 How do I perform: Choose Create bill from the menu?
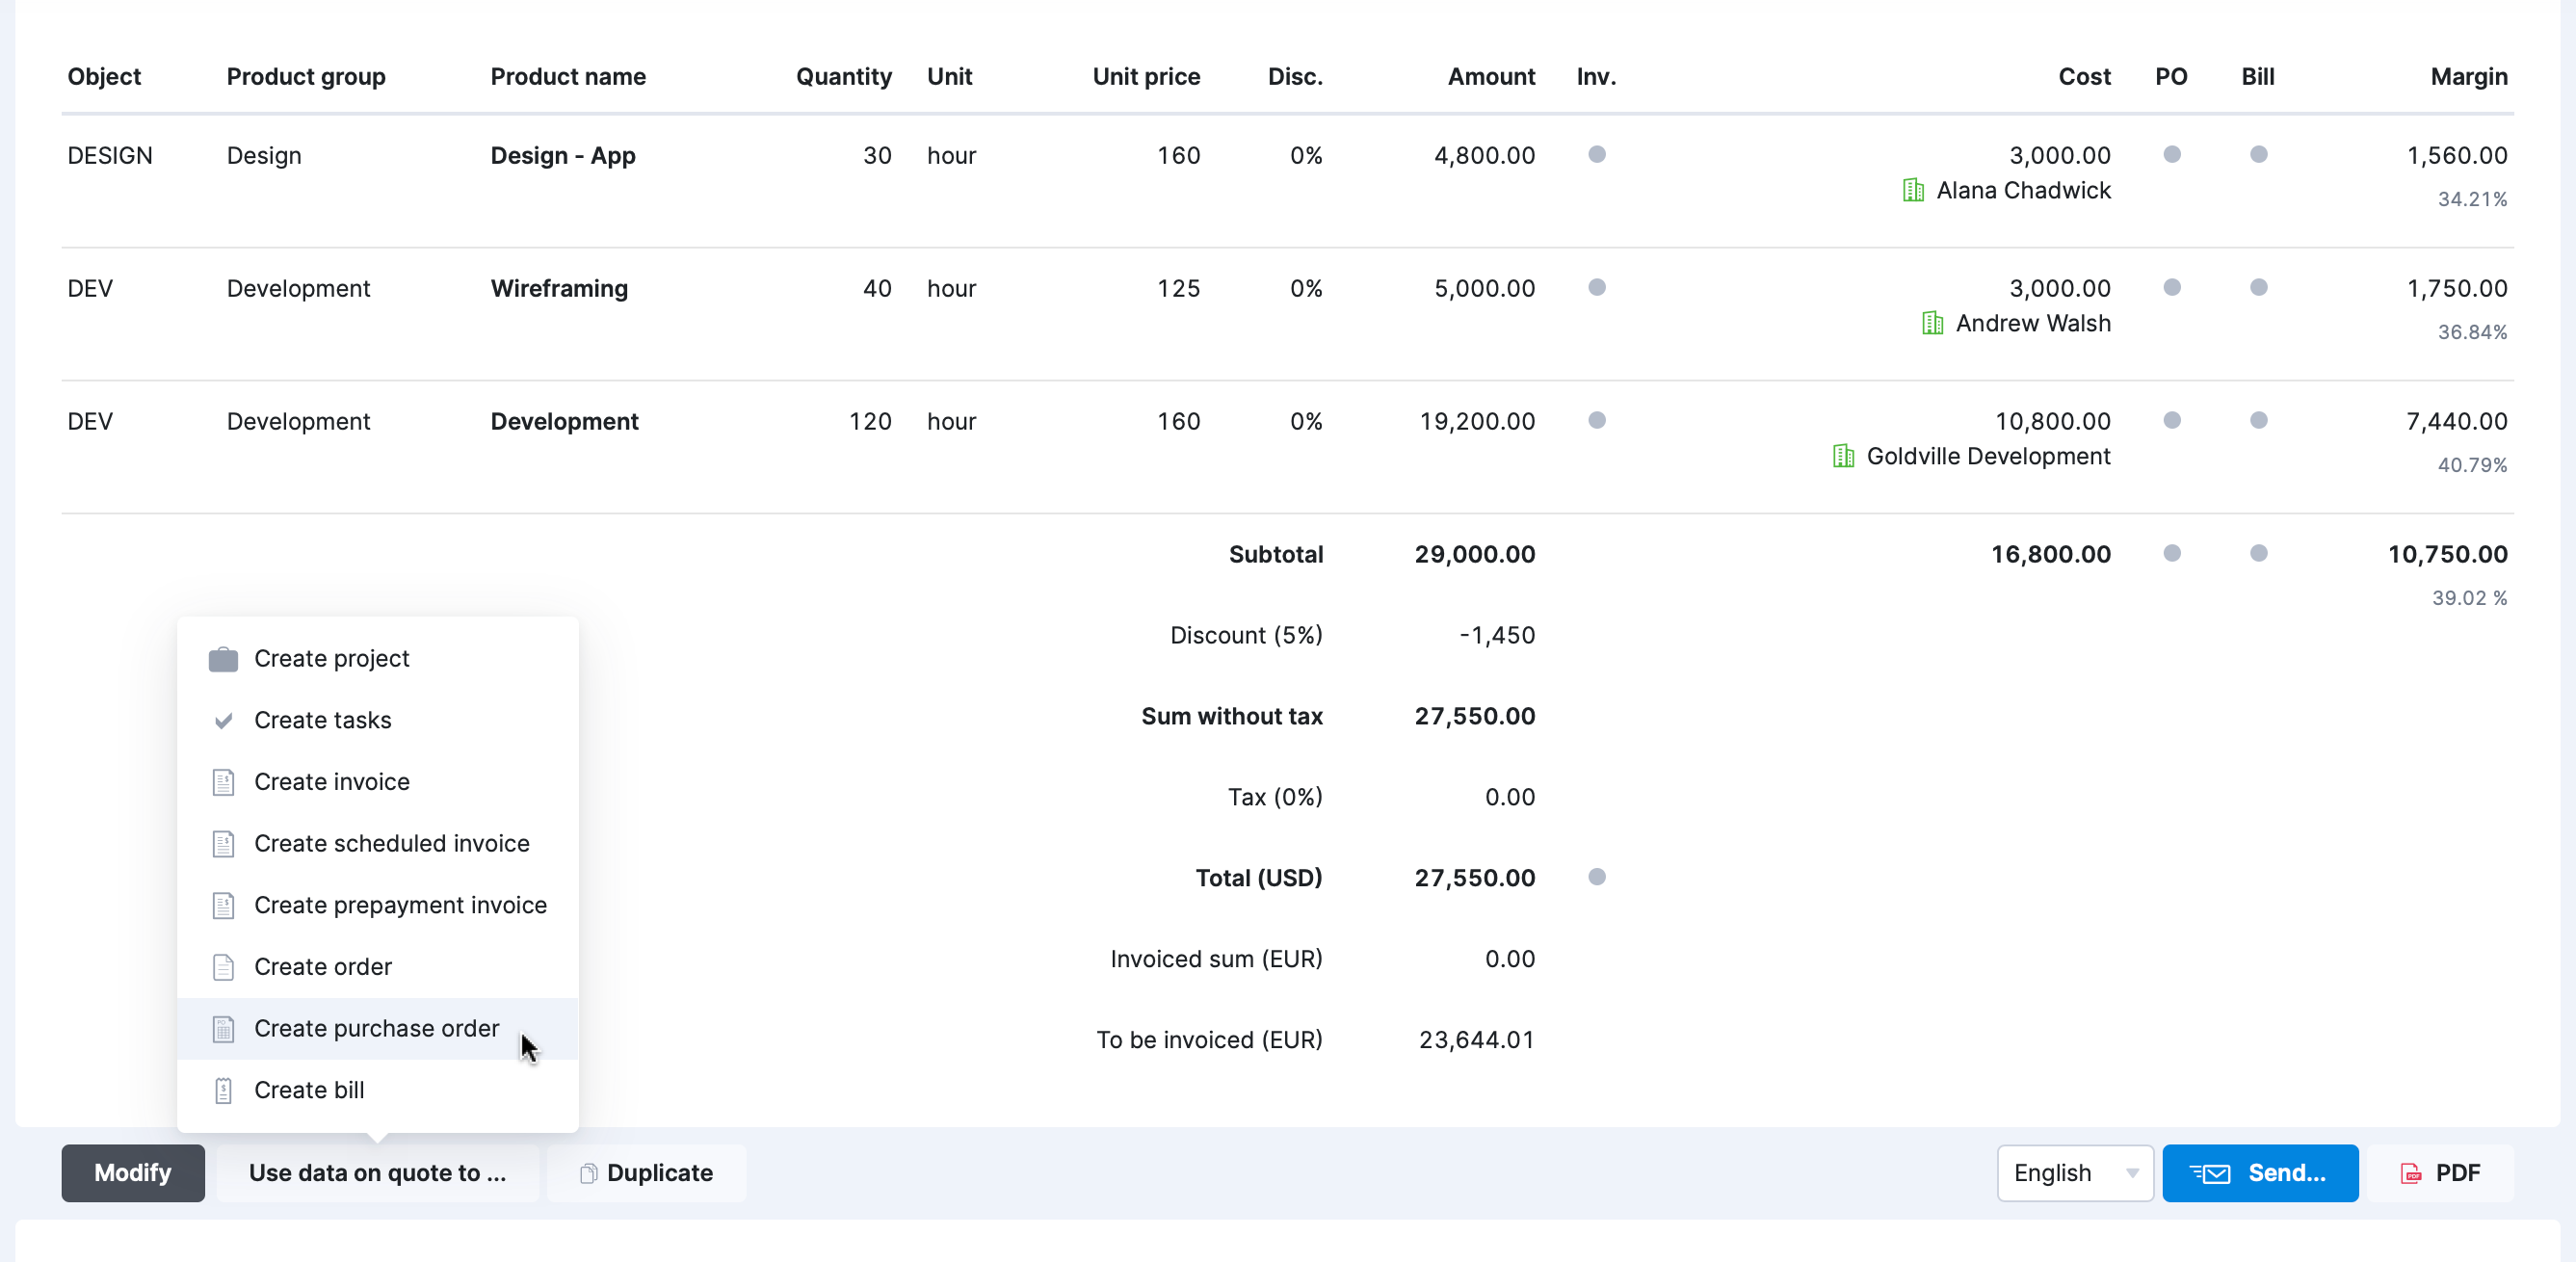click(378, 1090)
